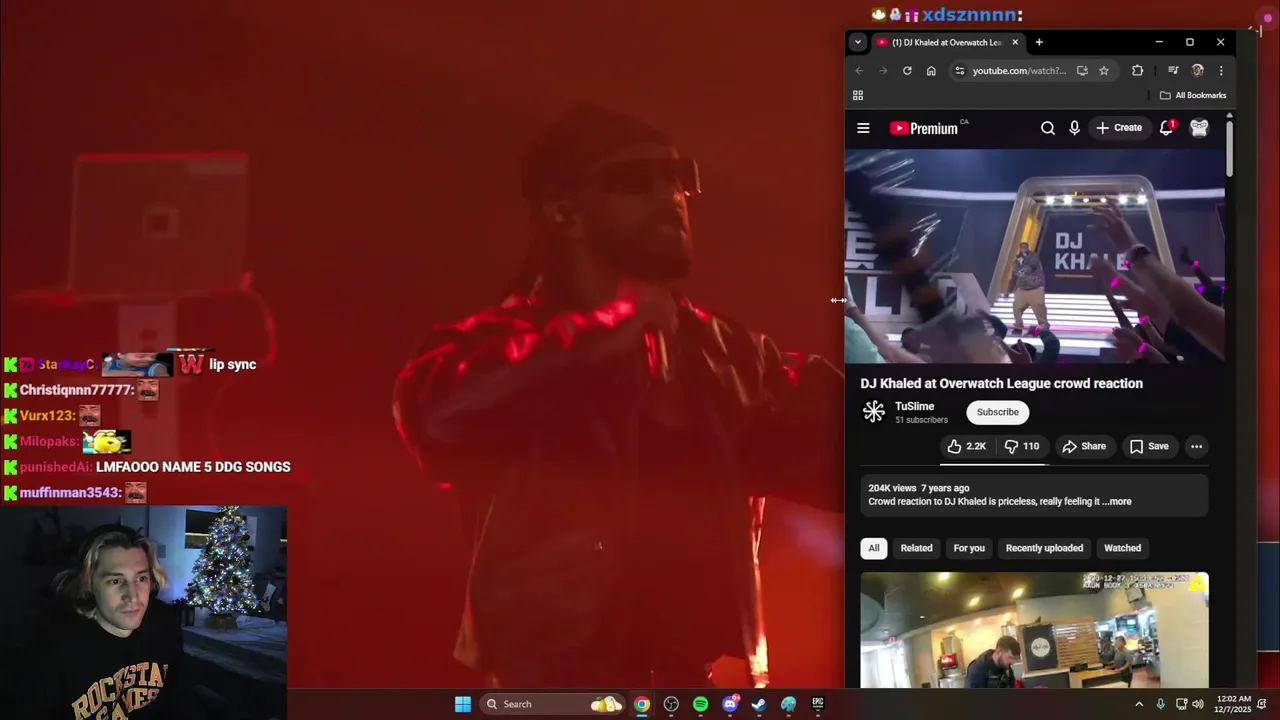Open the clock showing 12:02 AM
This screenshot has width=1280, height=720.
pos(1234,704)
